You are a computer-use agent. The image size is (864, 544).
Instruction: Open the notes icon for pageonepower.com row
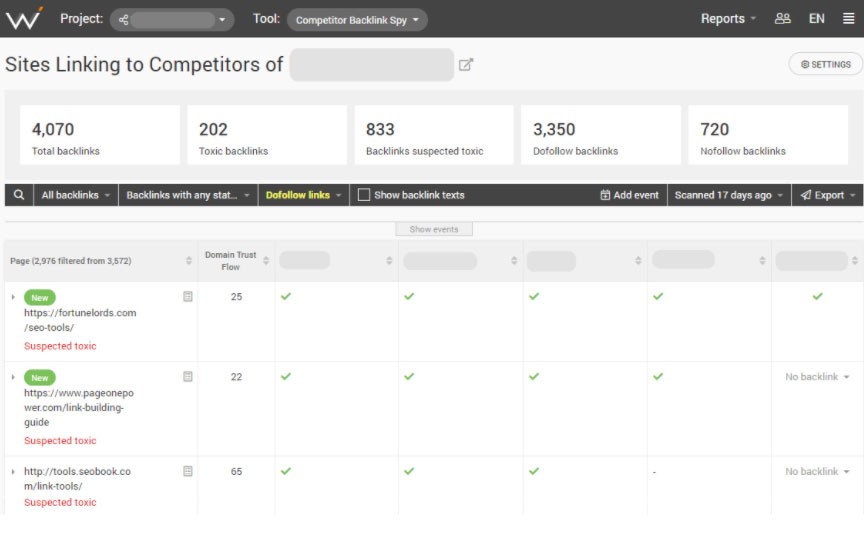[x=187, y=377]
